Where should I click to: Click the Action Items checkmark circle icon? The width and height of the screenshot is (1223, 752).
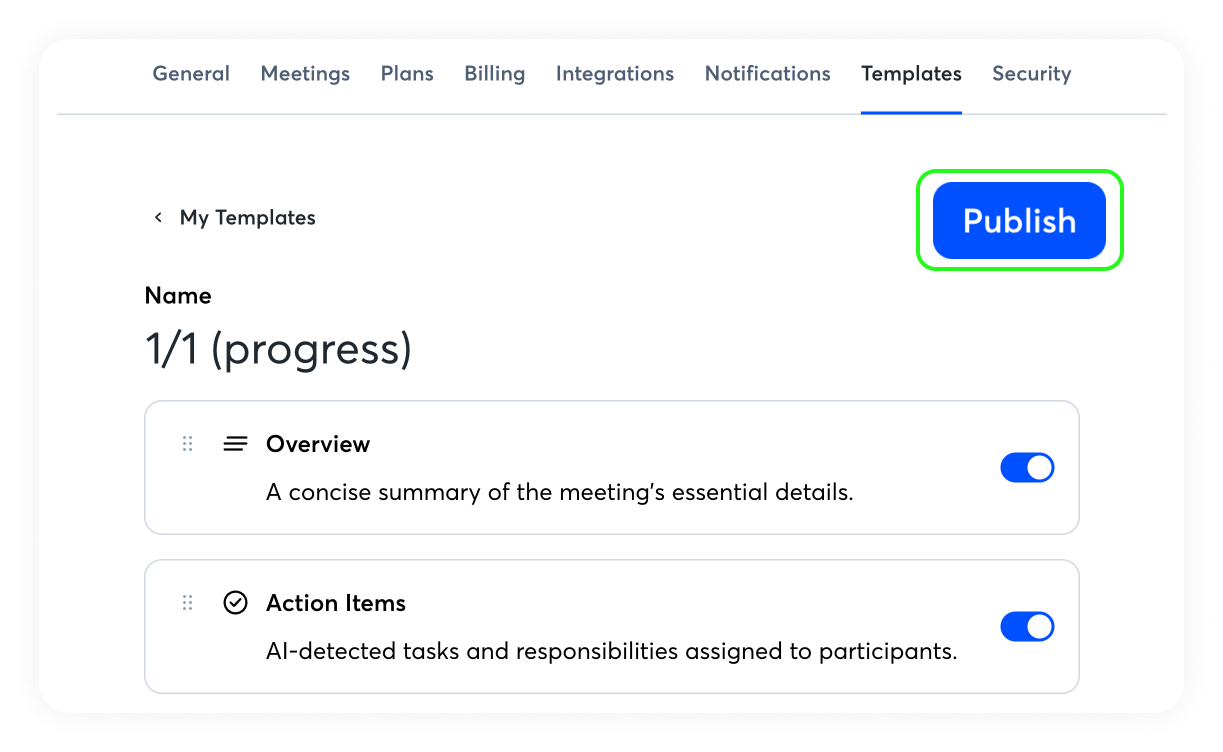coord(235,603)
